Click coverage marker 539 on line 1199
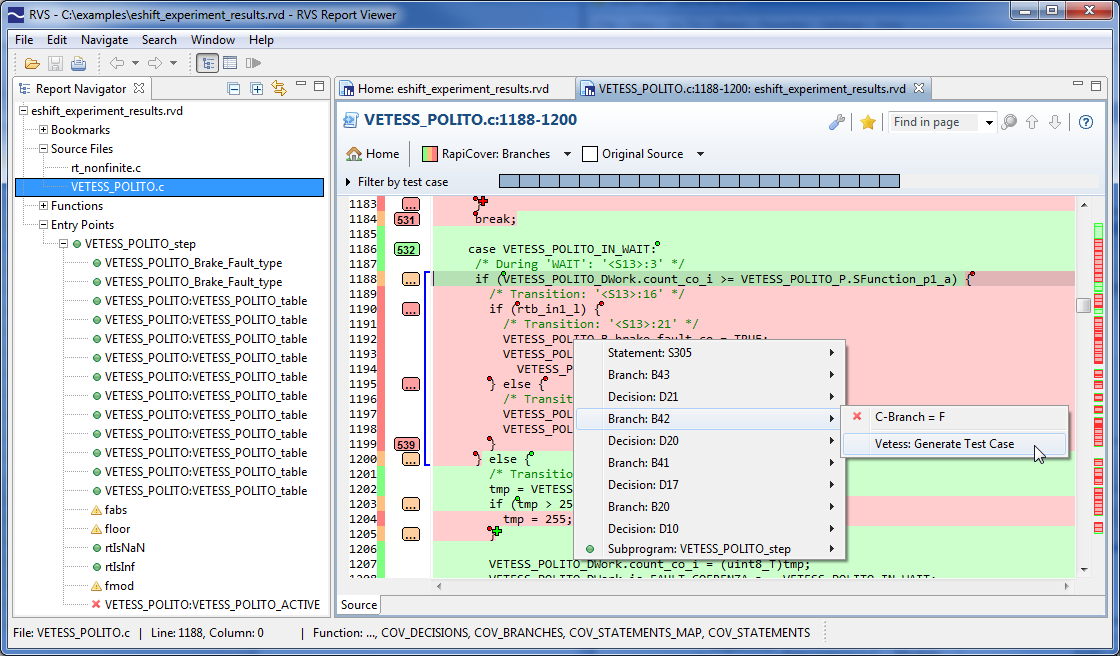The width and height of the screenshot is (1120, 656). [x=406, y=444]
